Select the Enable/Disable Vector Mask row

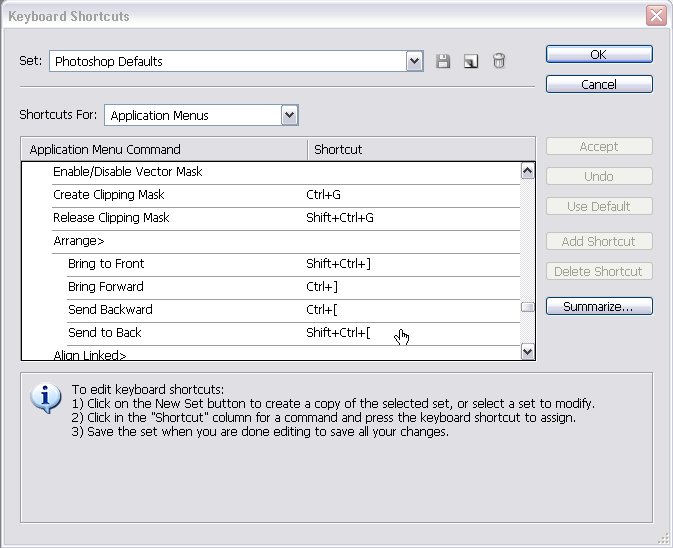pos(286,172)
